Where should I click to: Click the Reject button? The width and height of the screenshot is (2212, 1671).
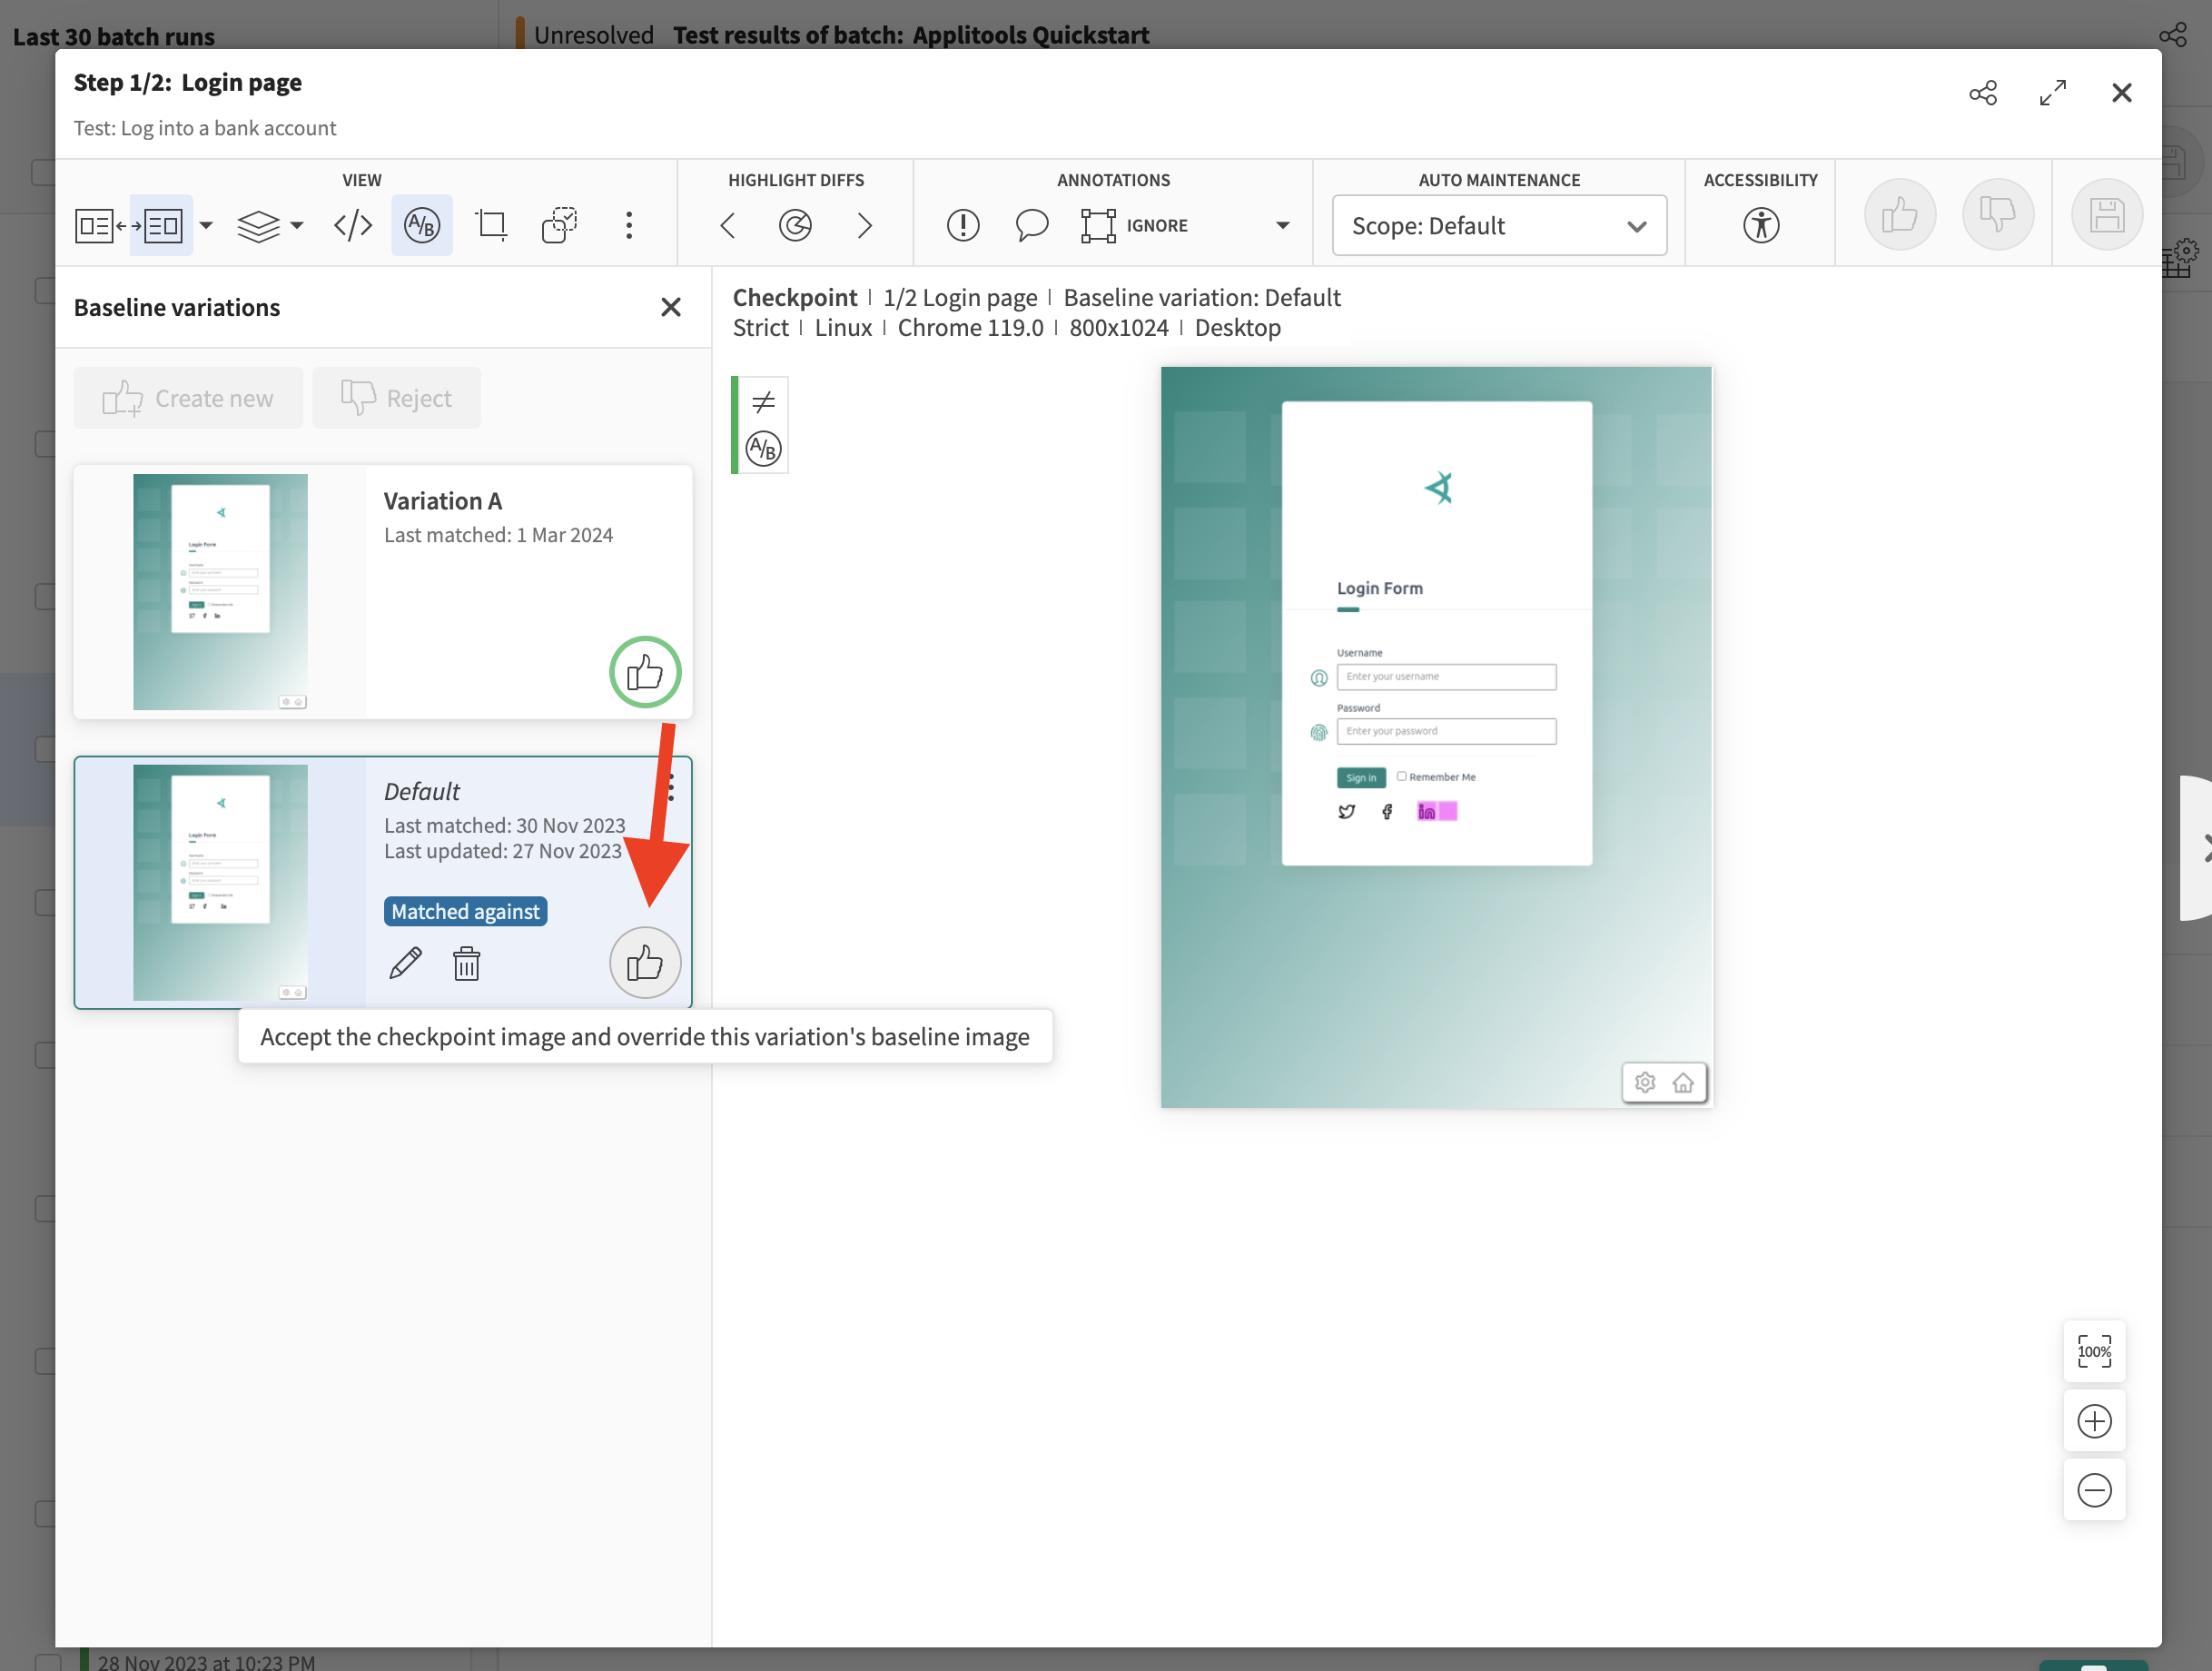pyautogui.click(x=396, y=398)
